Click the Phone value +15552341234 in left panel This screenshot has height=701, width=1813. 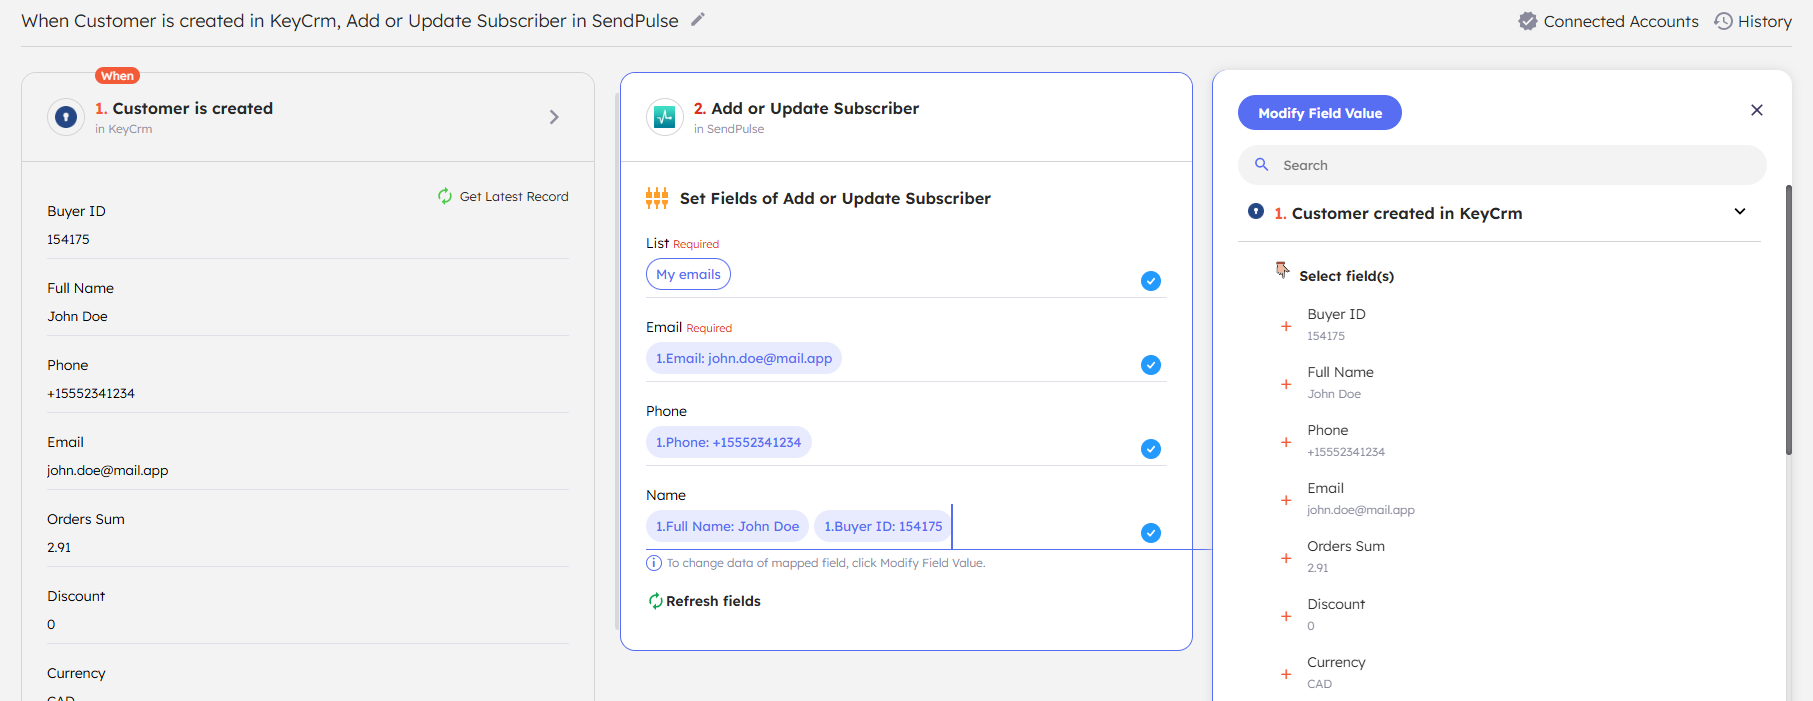pyautogui.click(x=91, y=393)
